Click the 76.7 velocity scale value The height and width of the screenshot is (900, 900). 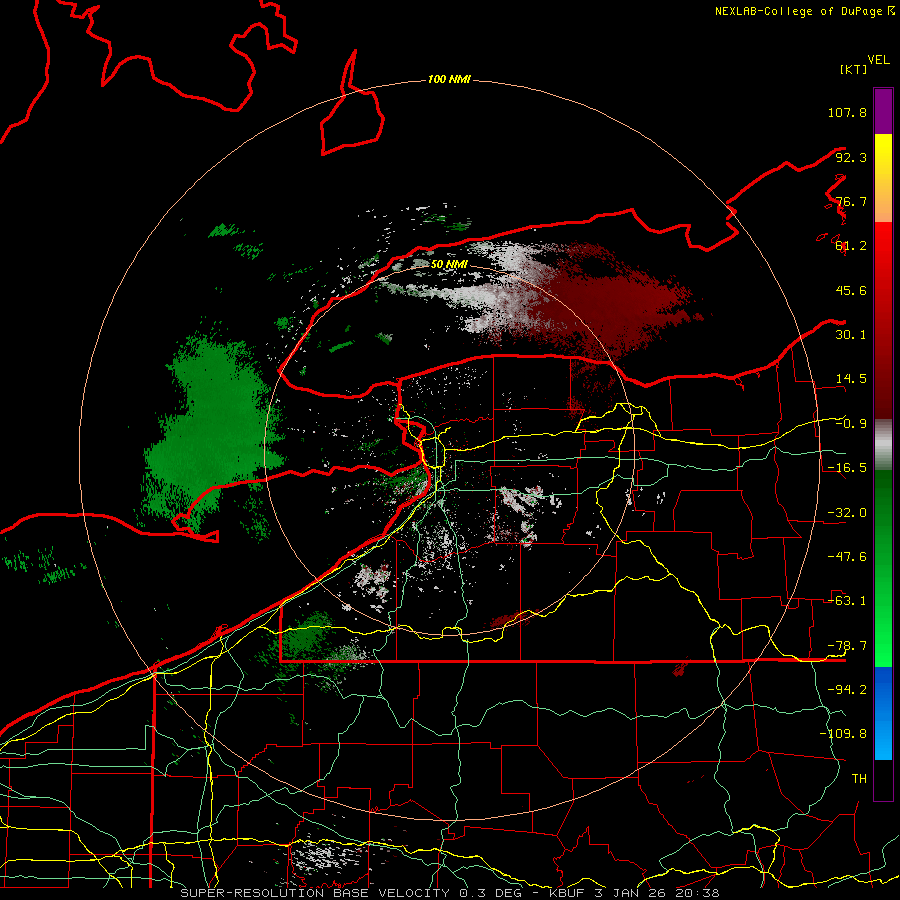pos(851,201)
